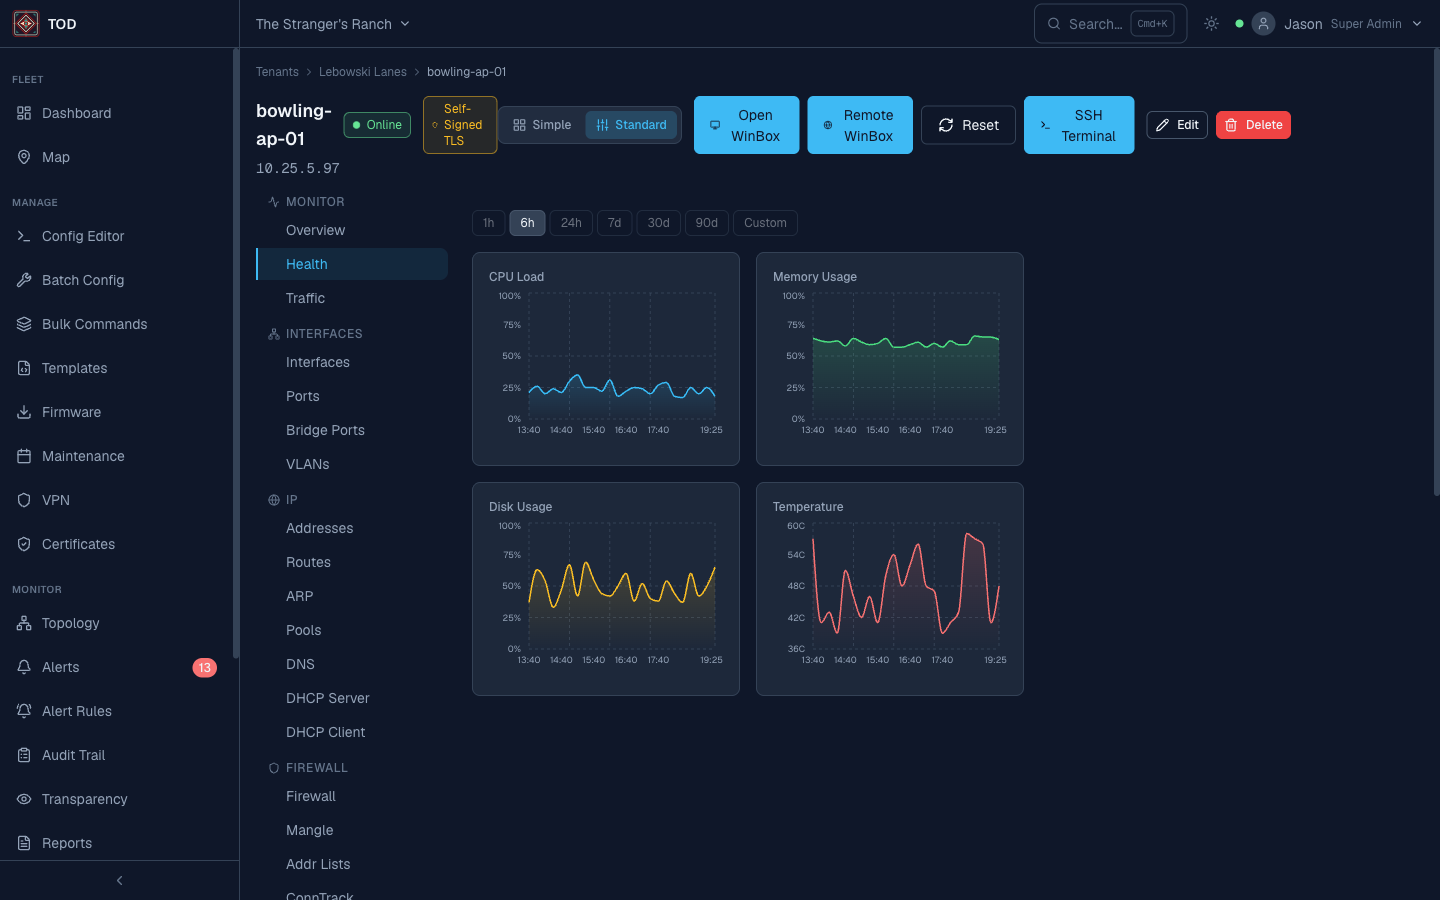Click the VPN shield icon

pos(24,500)
